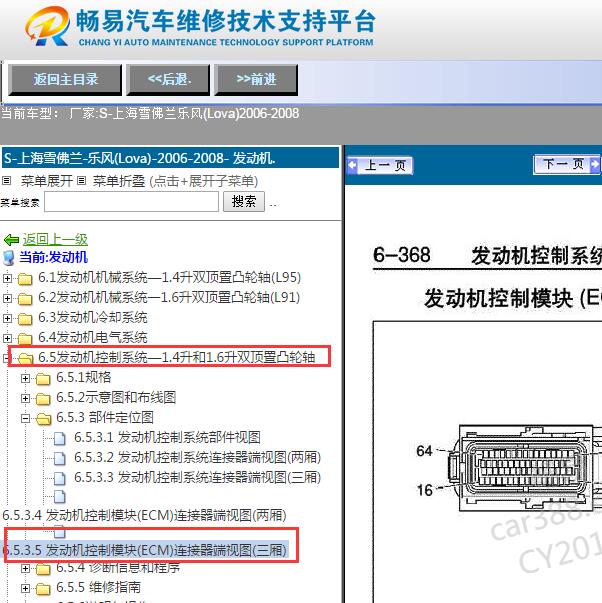This screenshot has height=603, width=602.
Task: Click page number 6–368 heading
Action: point(402,255)
